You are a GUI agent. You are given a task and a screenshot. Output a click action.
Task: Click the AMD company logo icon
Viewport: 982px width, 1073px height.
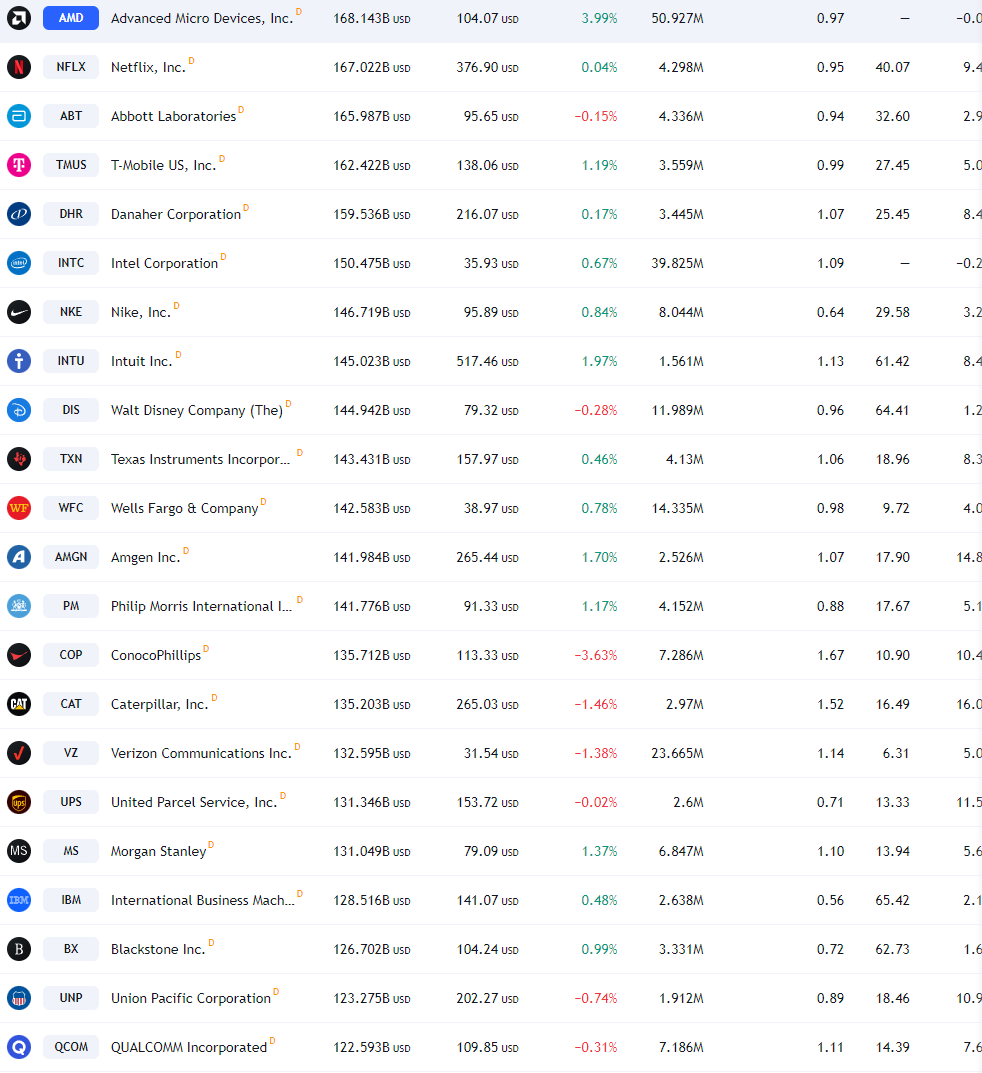pyautogui.click(x=19, y=18)
